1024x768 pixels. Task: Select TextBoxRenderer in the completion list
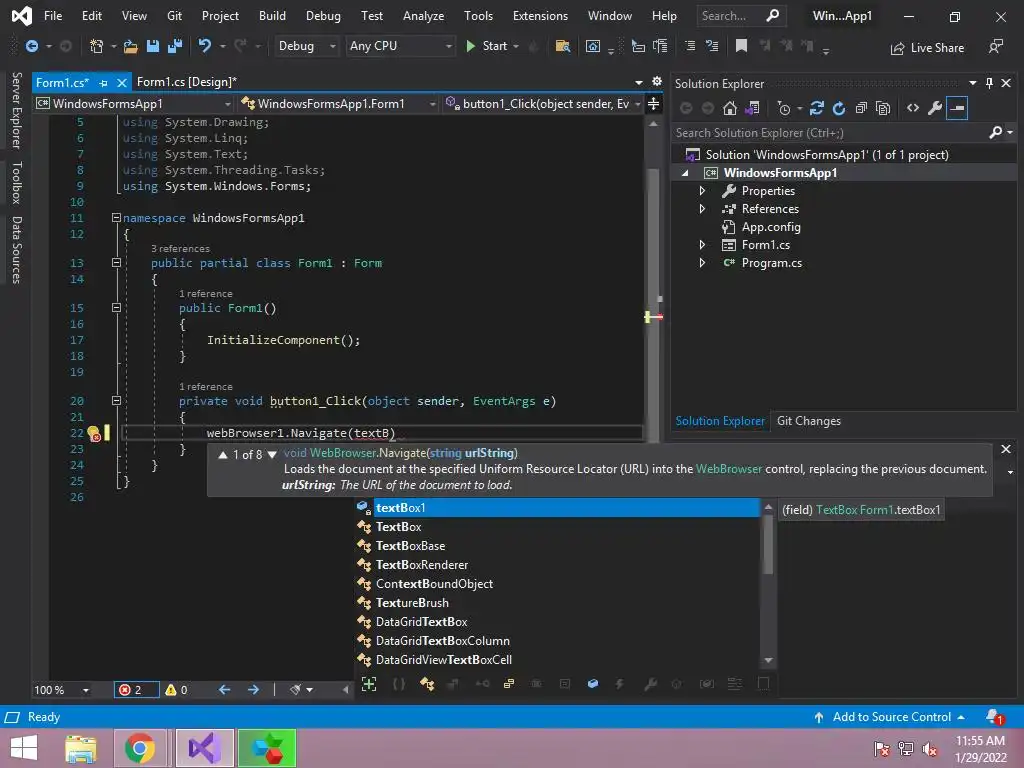(422, 565)
